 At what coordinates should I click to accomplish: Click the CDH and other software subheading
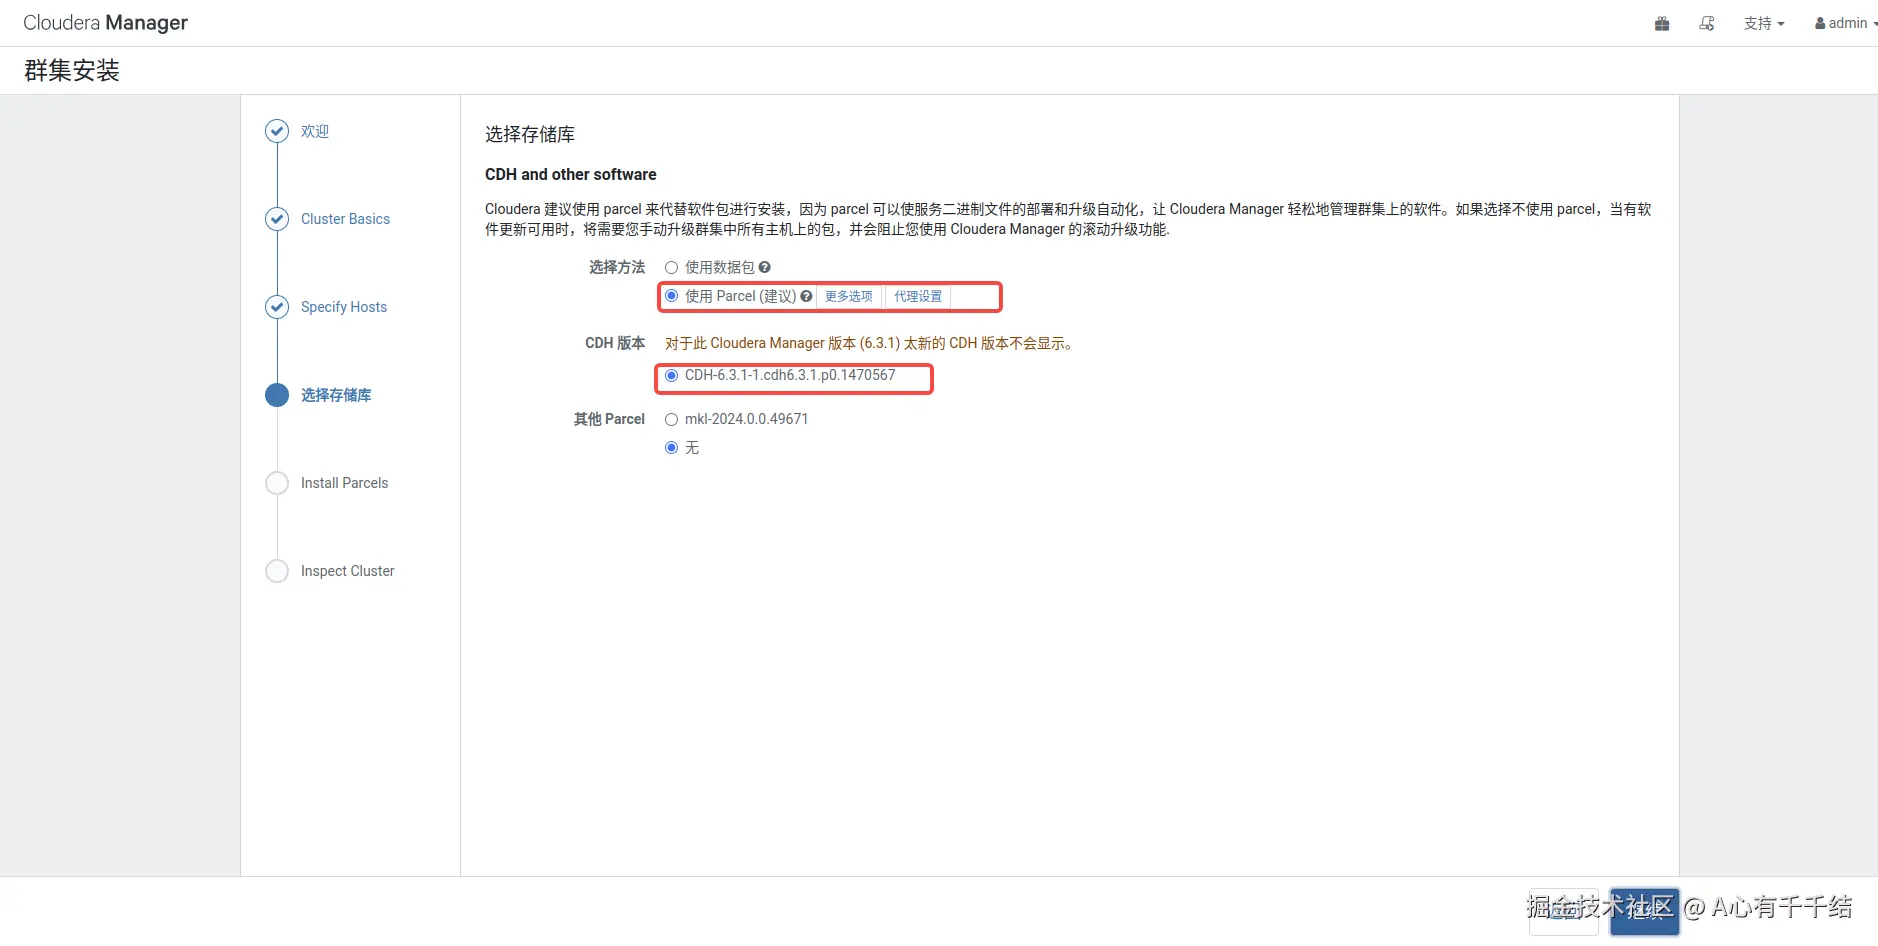point(571,174)
